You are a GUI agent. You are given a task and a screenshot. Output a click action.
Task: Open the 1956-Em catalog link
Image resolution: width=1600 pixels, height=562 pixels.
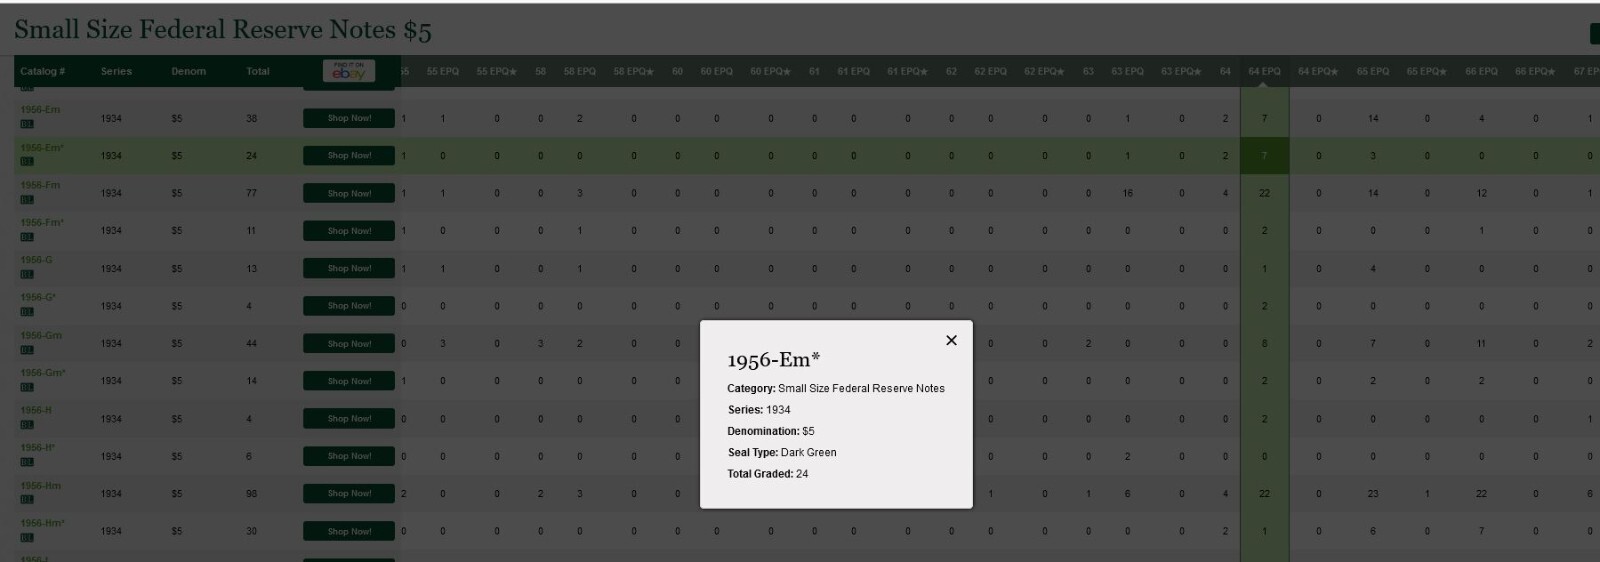pos(40,110)
